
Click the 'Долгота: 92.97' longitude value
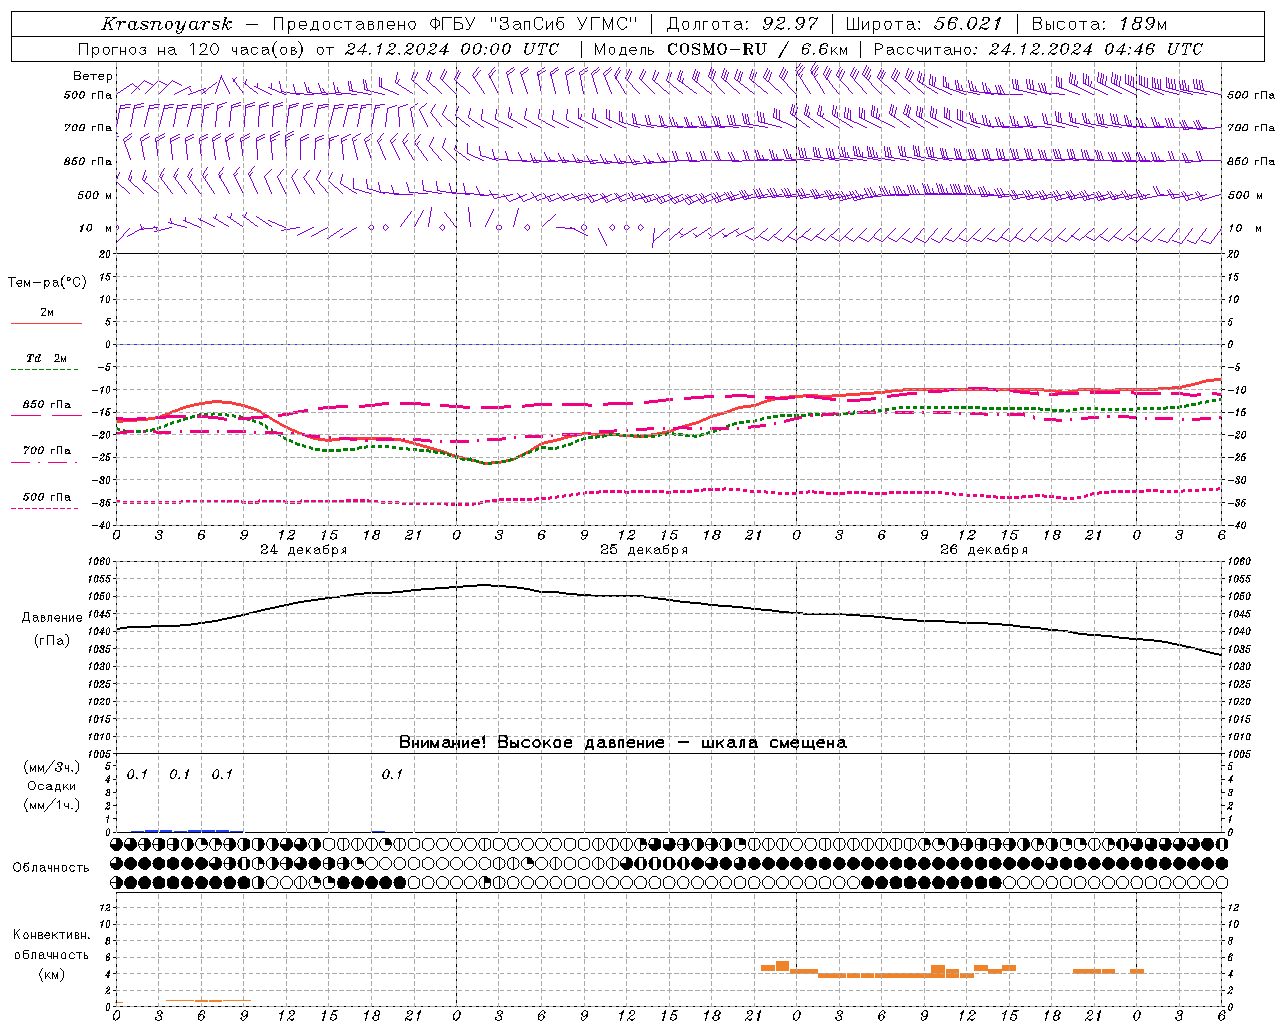point(742,24)
